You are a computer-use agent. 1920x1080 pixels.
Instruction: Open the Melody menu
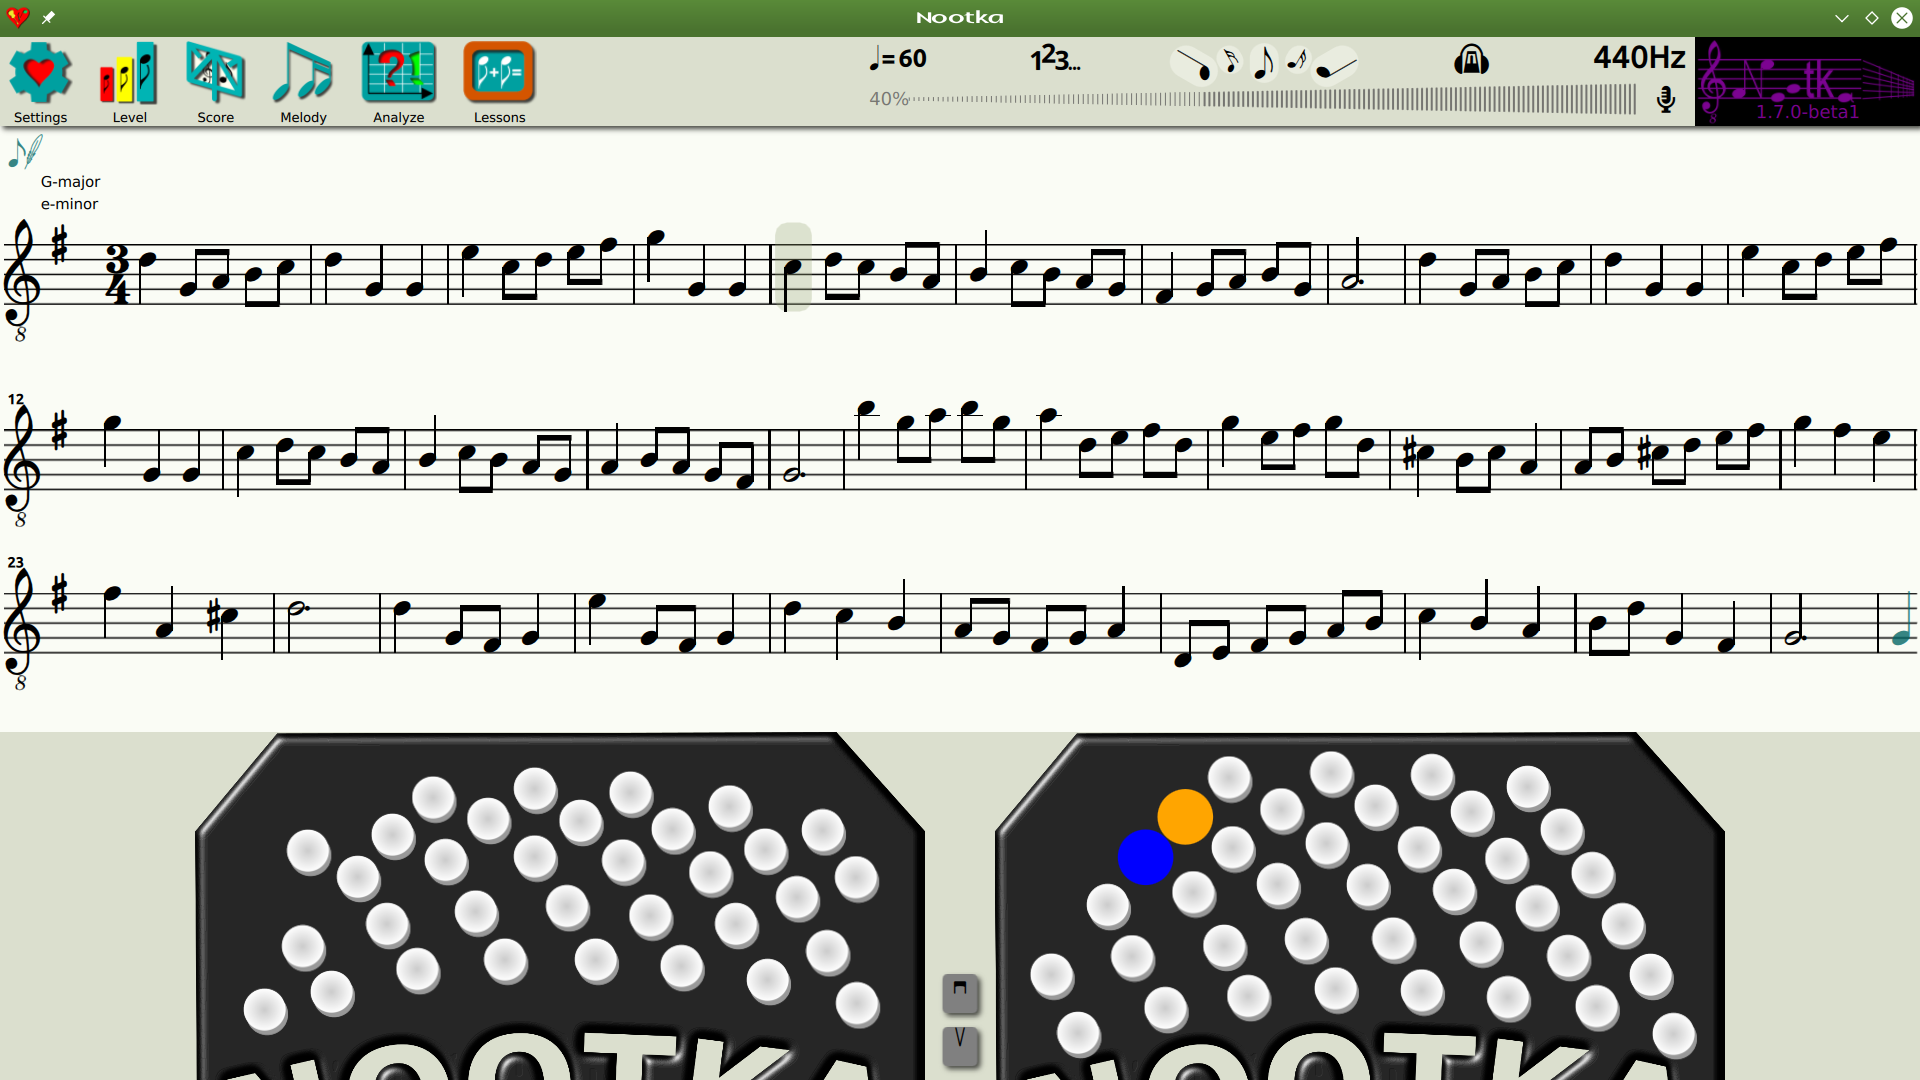(x=303, y=83)
